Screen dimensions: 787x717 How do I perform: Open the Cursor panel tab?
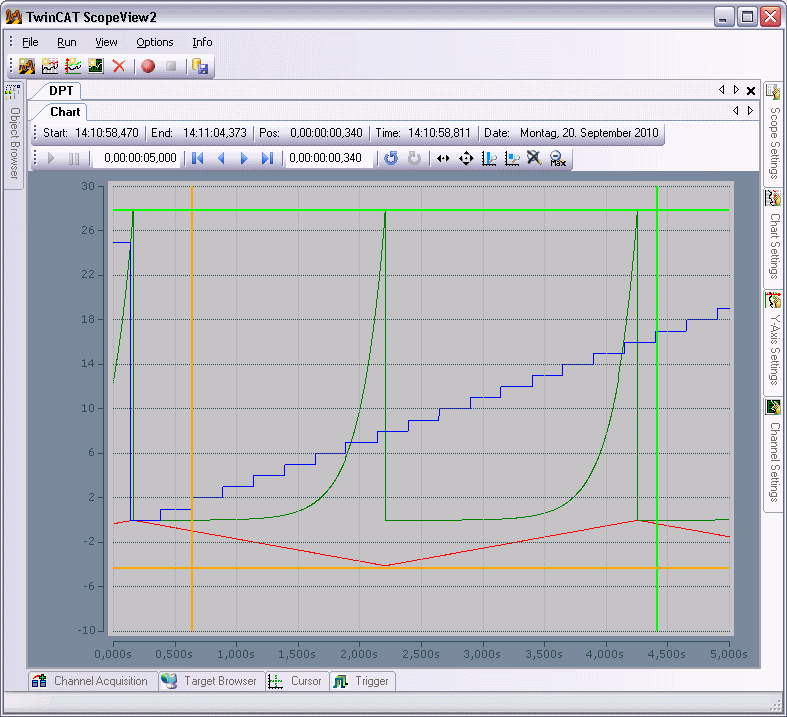click(297, 681)
